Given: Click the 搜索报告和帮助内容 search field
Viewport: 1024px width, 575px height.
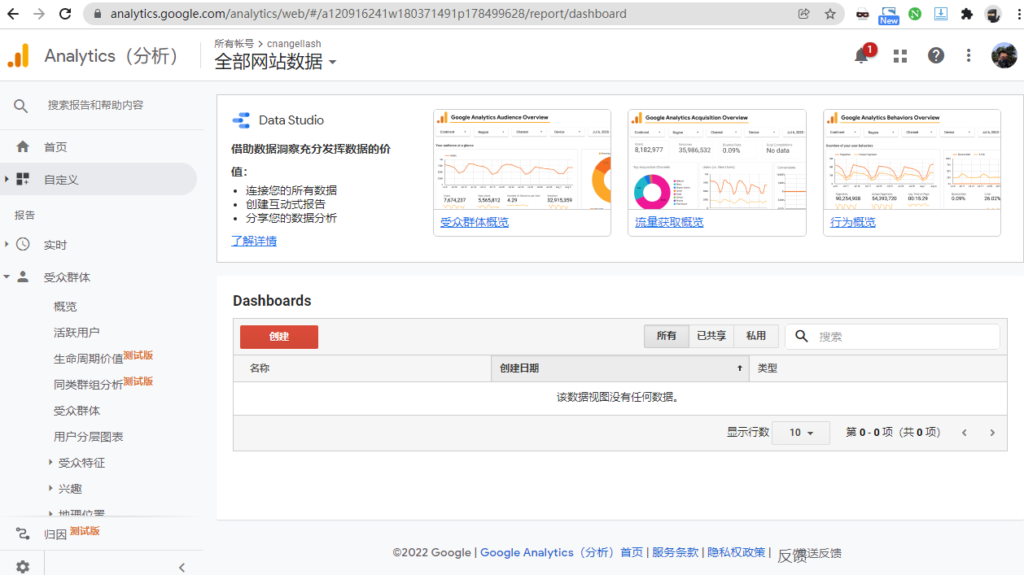Looking at the screenshot, I should pos(95,105).
